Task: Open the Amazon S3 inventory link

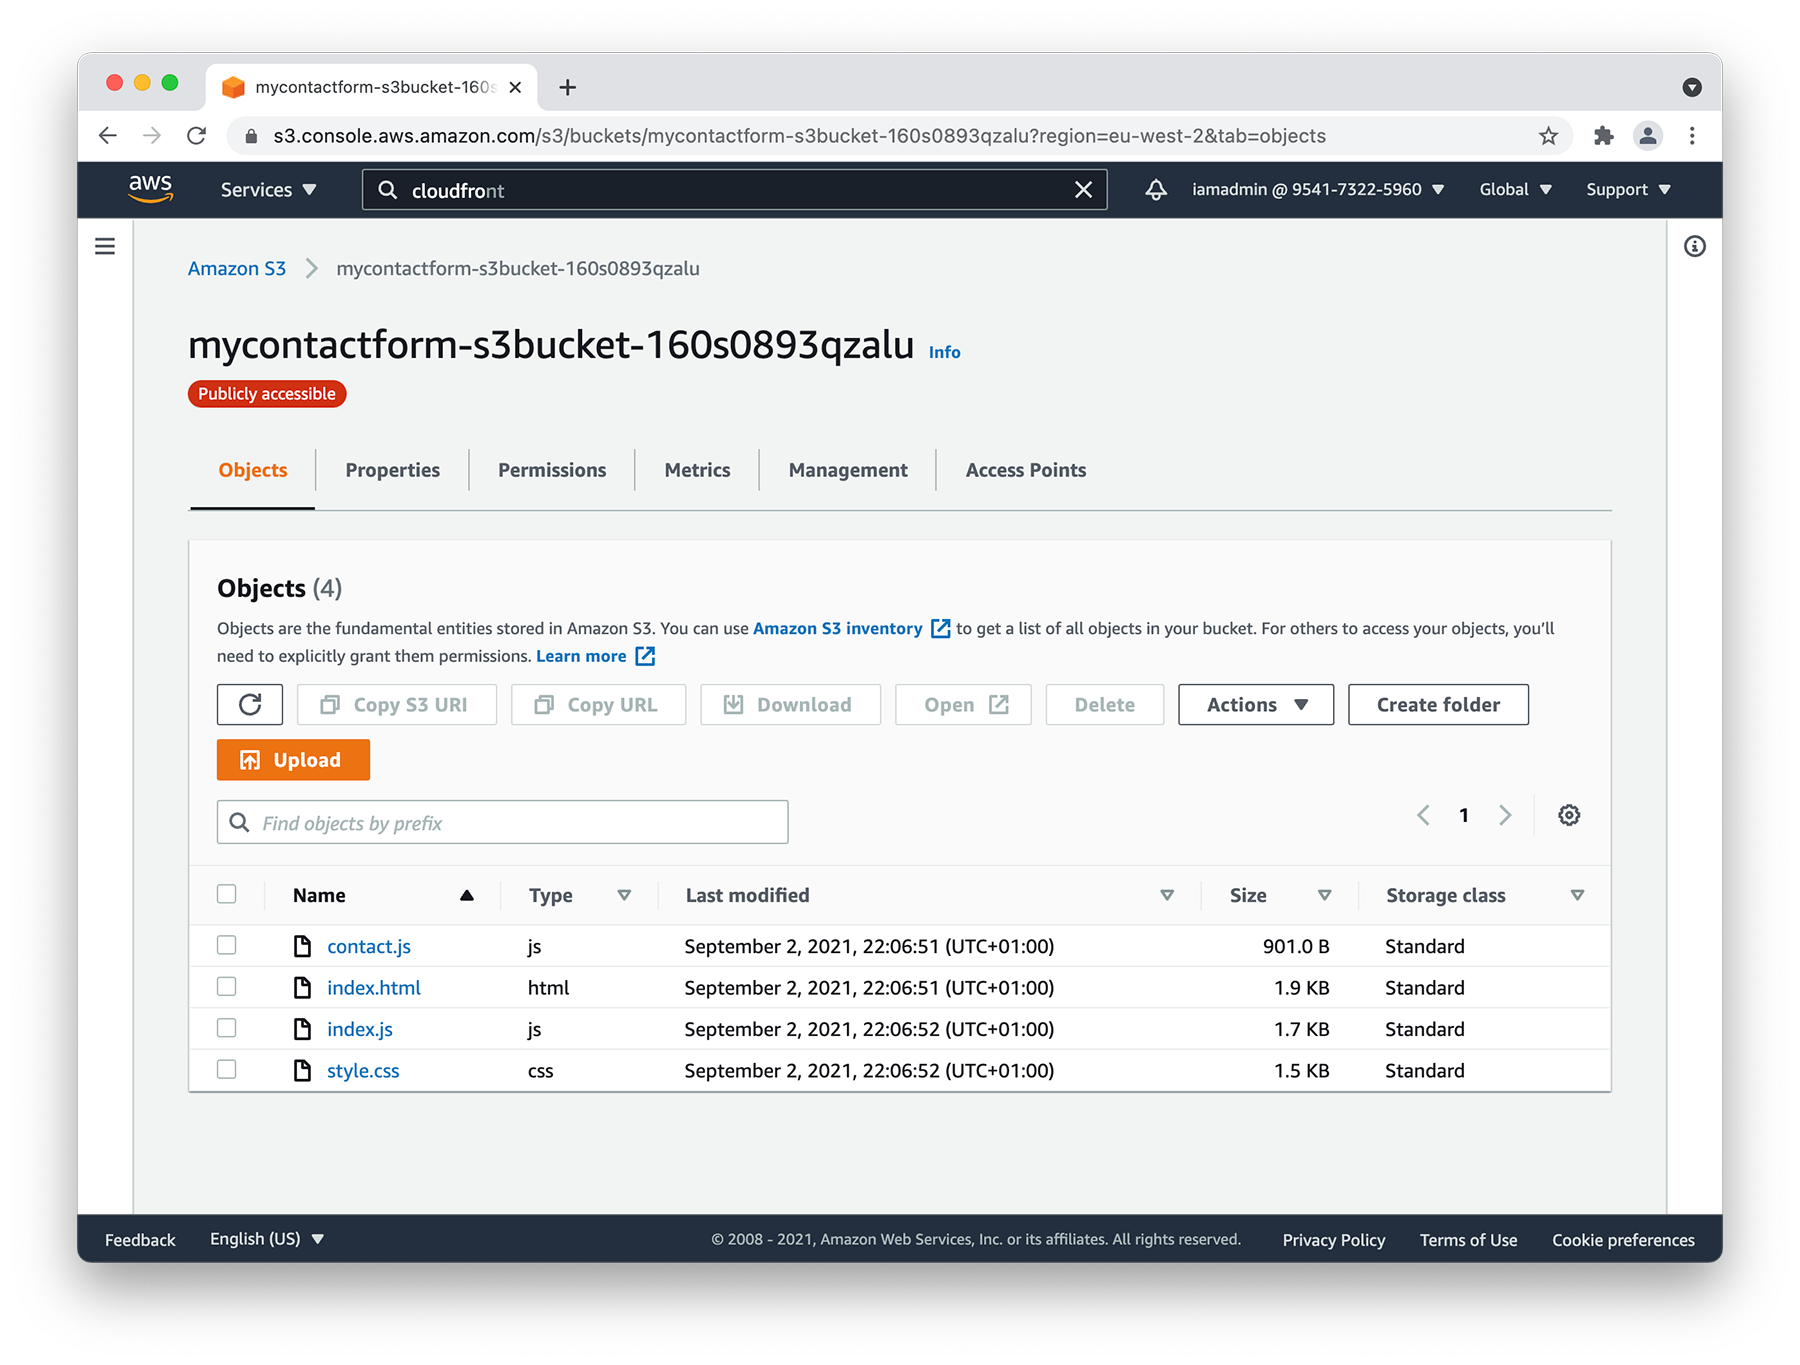Action: 838,628
